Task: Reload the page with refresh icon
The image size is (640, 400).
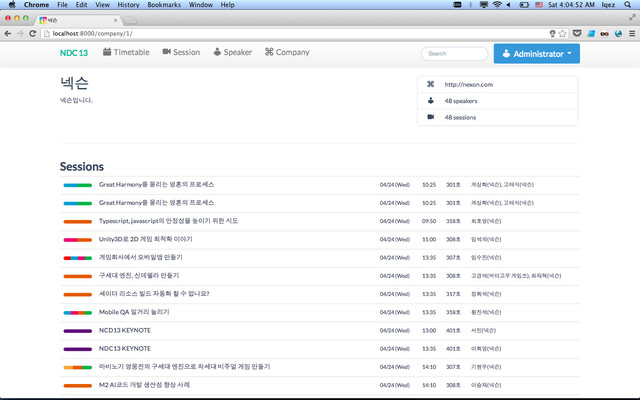Action: (x=33, y=33)
